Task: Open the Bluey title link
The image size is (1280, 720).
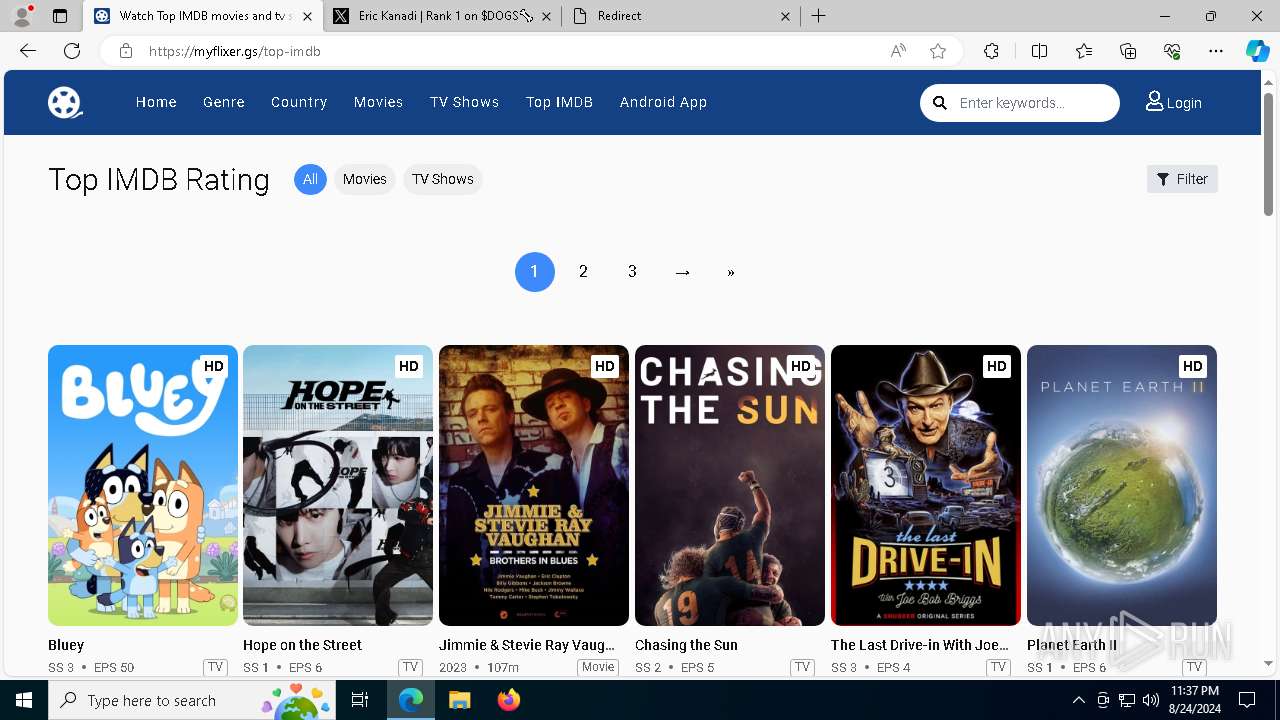Action: click(x=66, y=645)
